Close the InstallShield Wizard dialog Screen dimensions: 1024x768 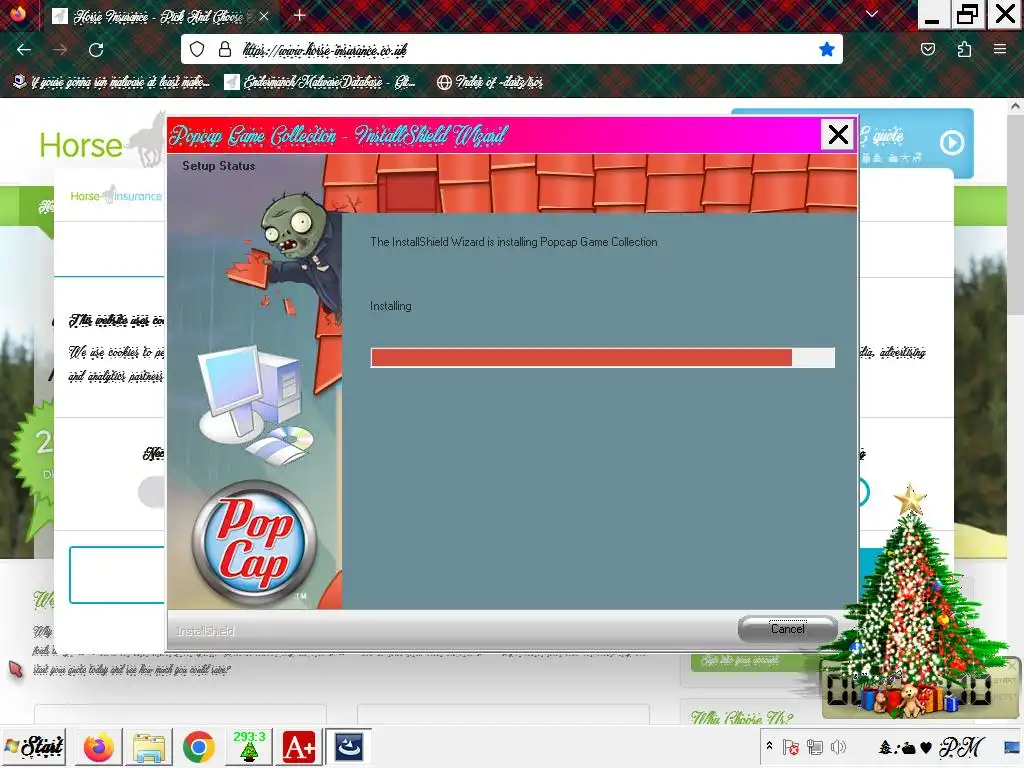pos(838,135)
